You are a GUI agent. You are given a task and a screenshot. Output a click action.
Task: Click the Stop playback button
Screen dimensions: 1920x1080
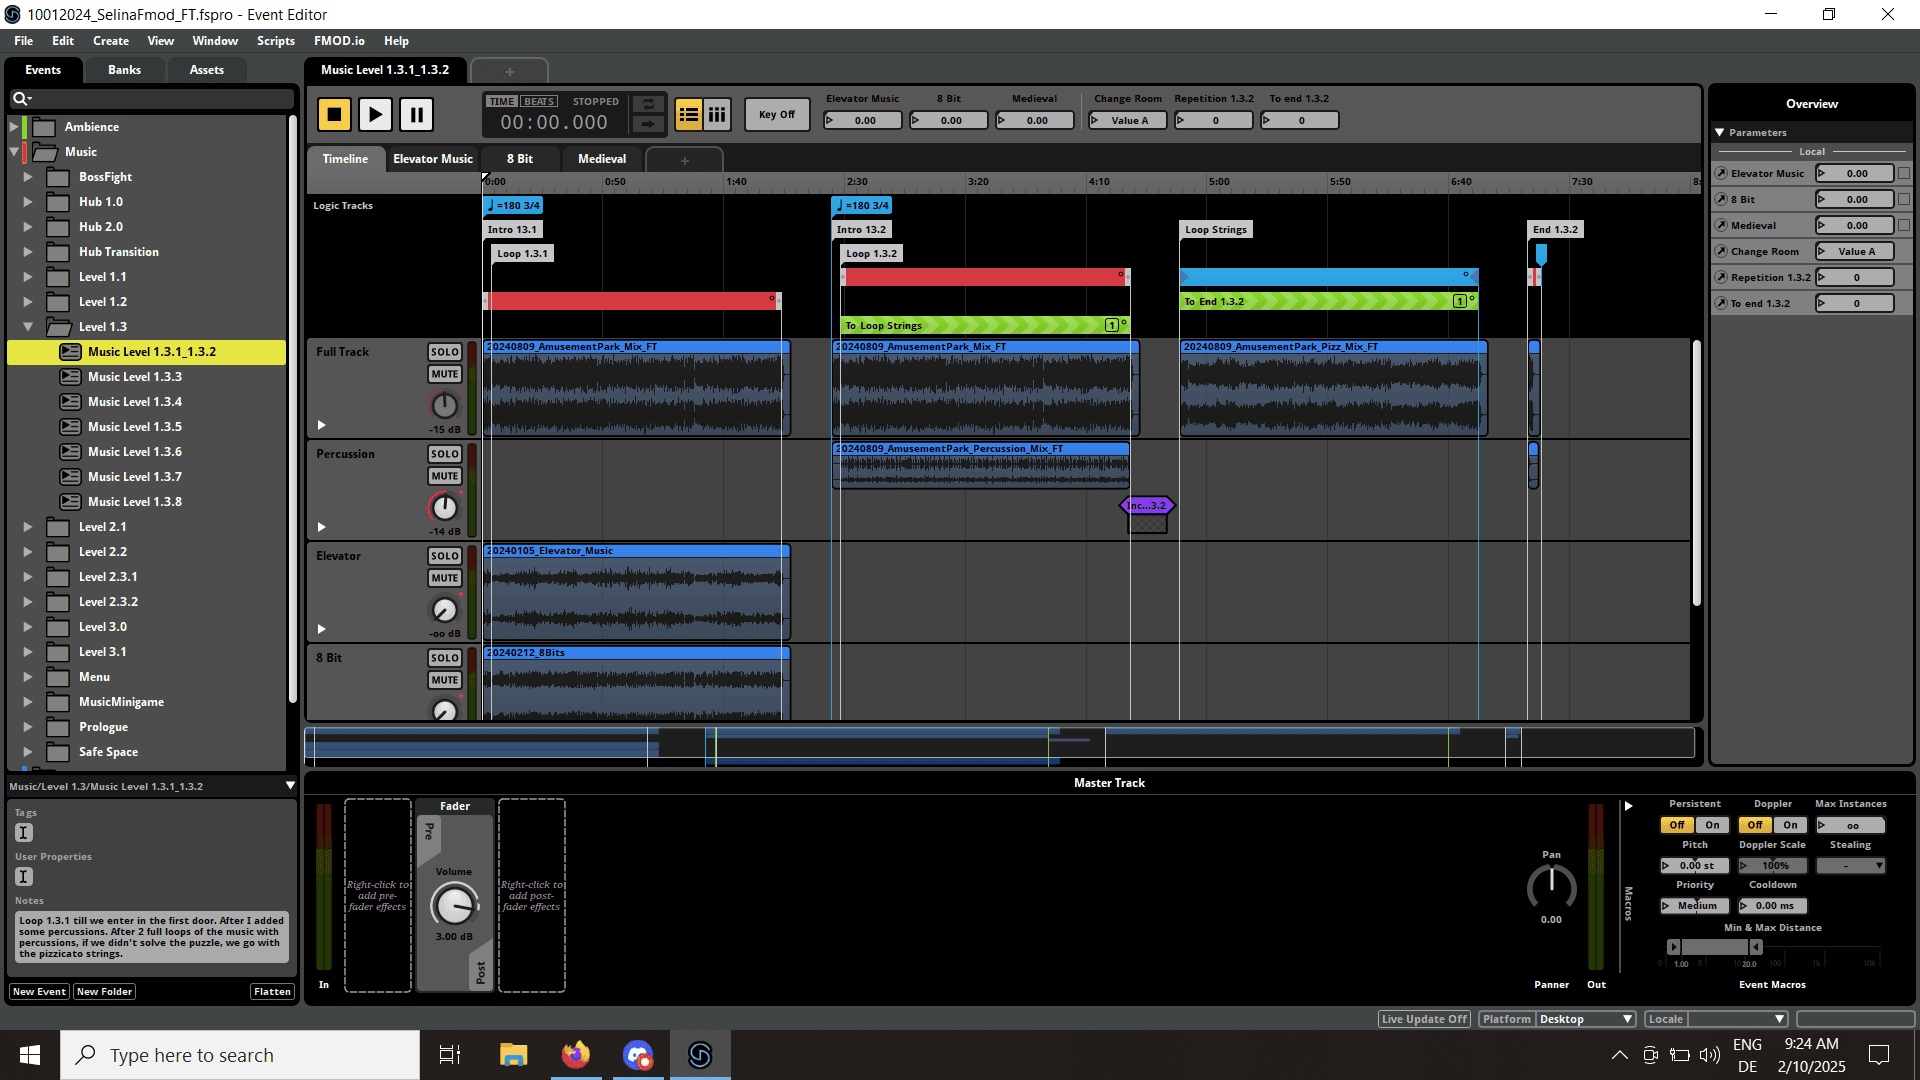click(334, 115)
